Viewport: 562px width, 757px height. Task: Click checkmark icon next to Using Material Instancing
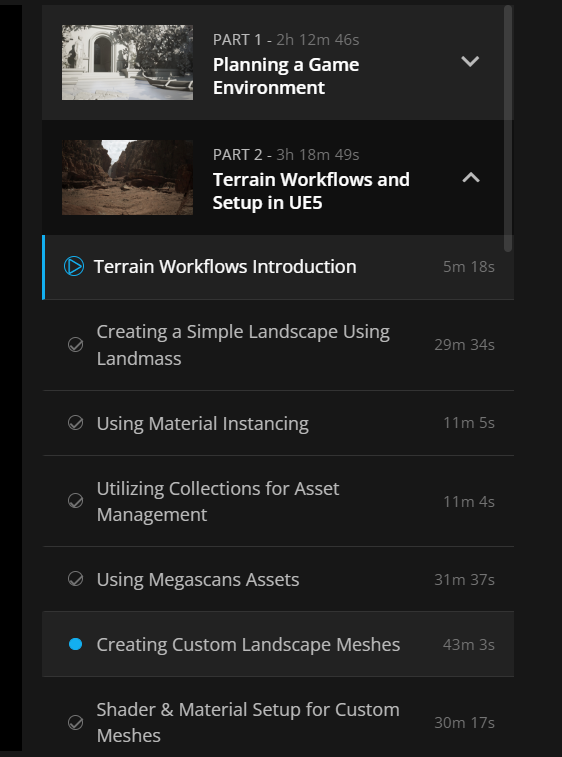(75, 423)
